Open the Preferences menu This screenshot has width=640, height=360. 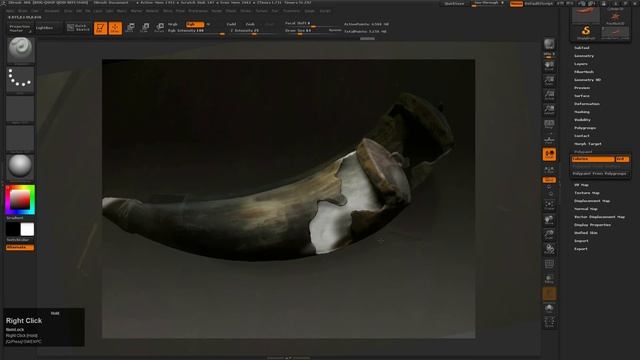[198, 11]
